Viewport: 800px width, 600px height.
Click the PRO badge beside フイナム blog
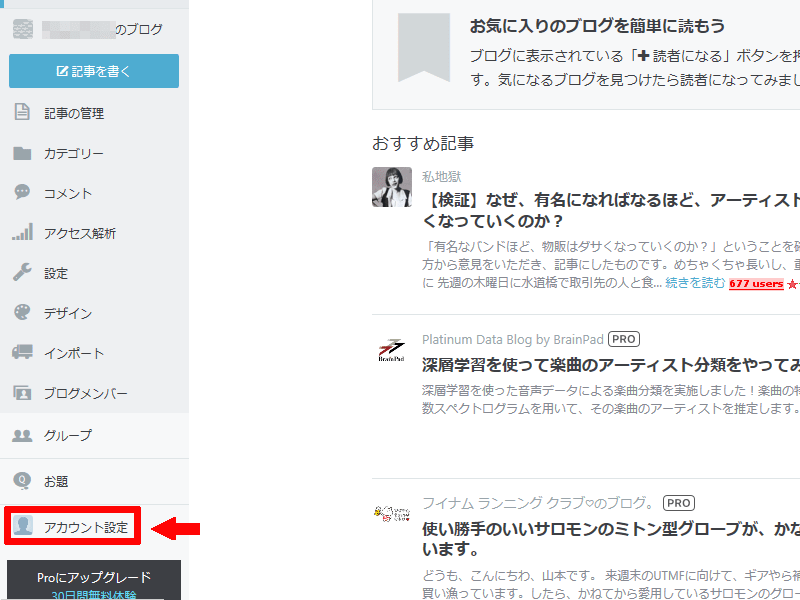679,503
